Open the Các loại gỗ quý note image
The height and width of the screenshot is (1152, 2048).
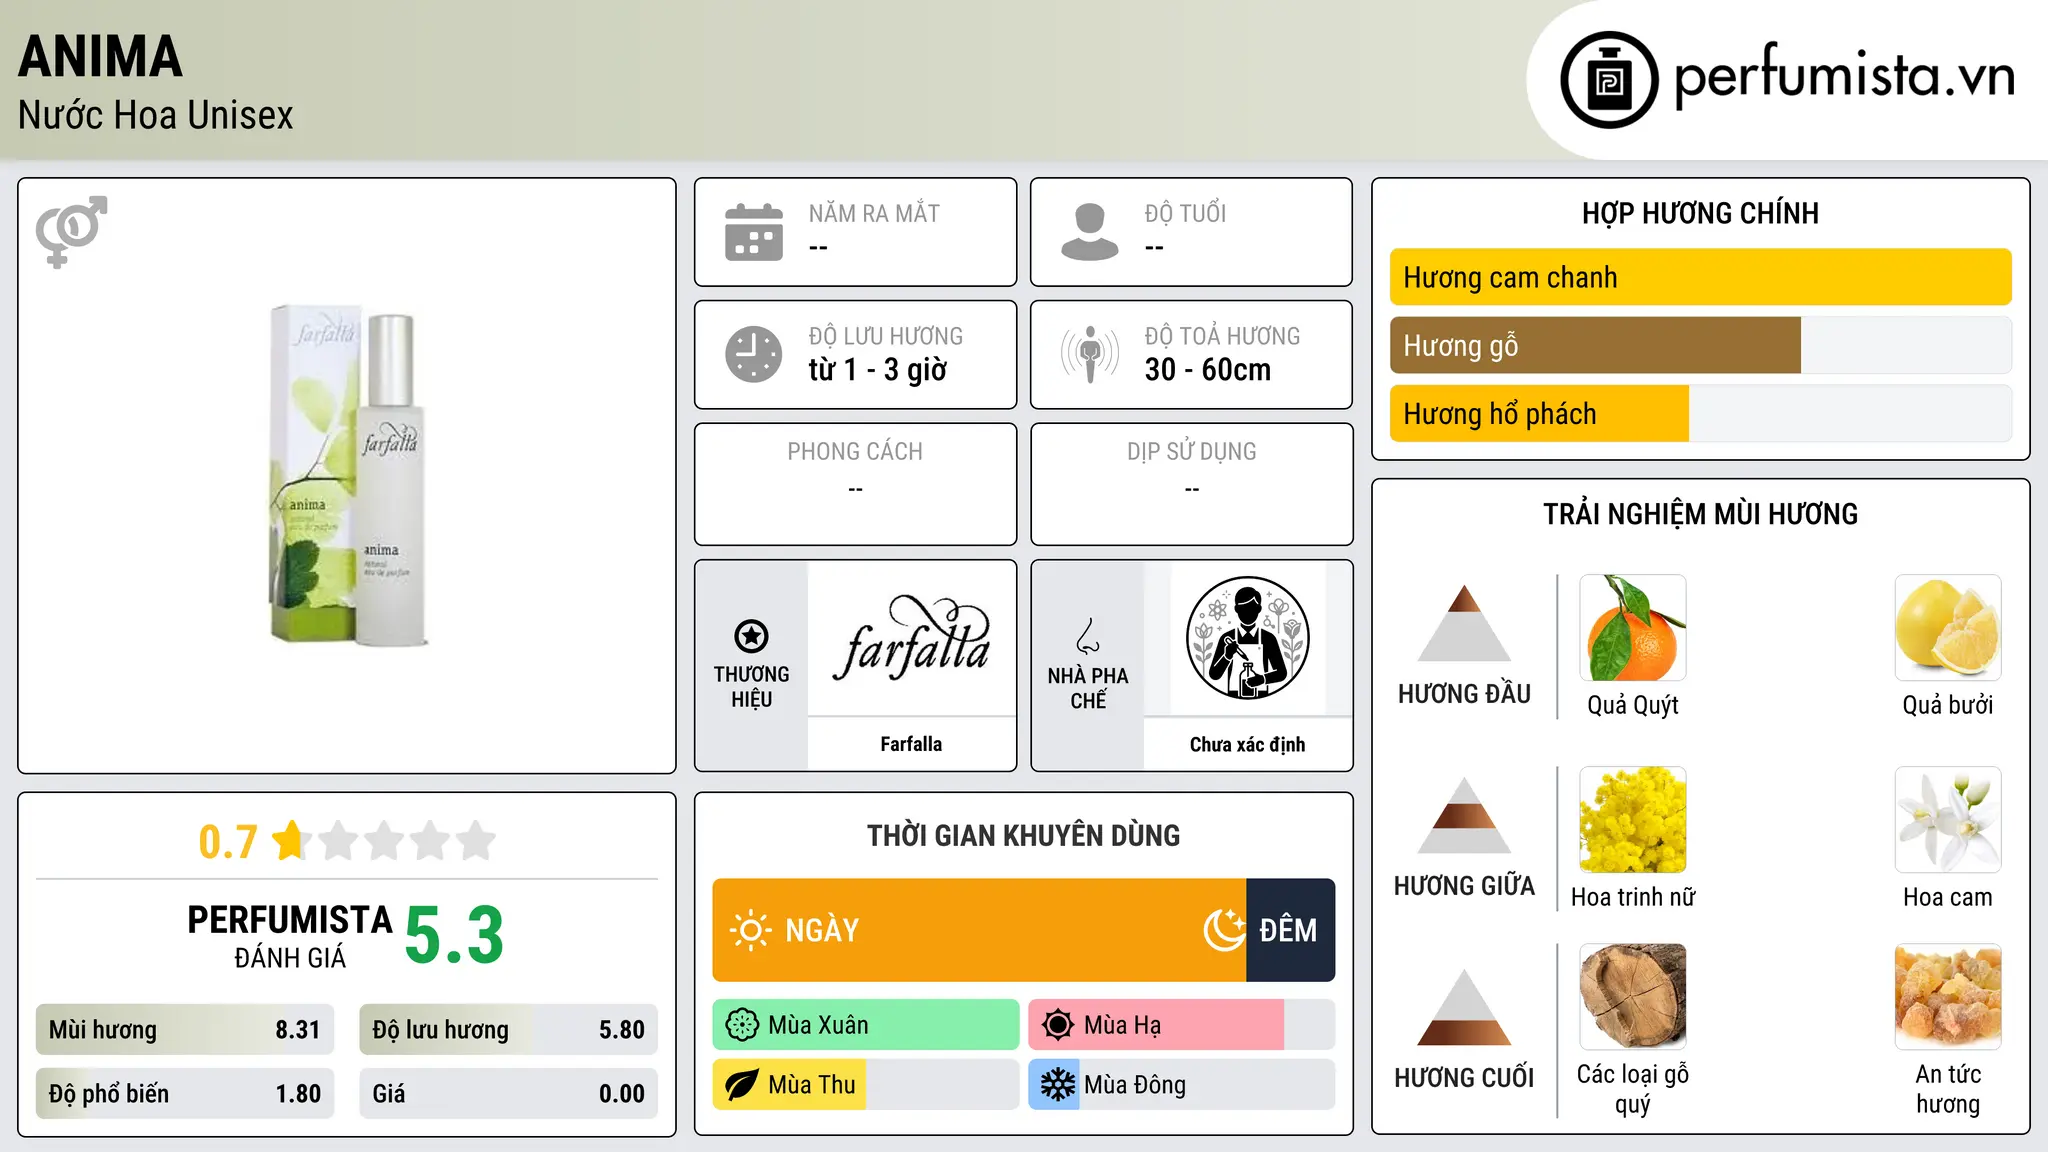click(x=1633, y=997)
